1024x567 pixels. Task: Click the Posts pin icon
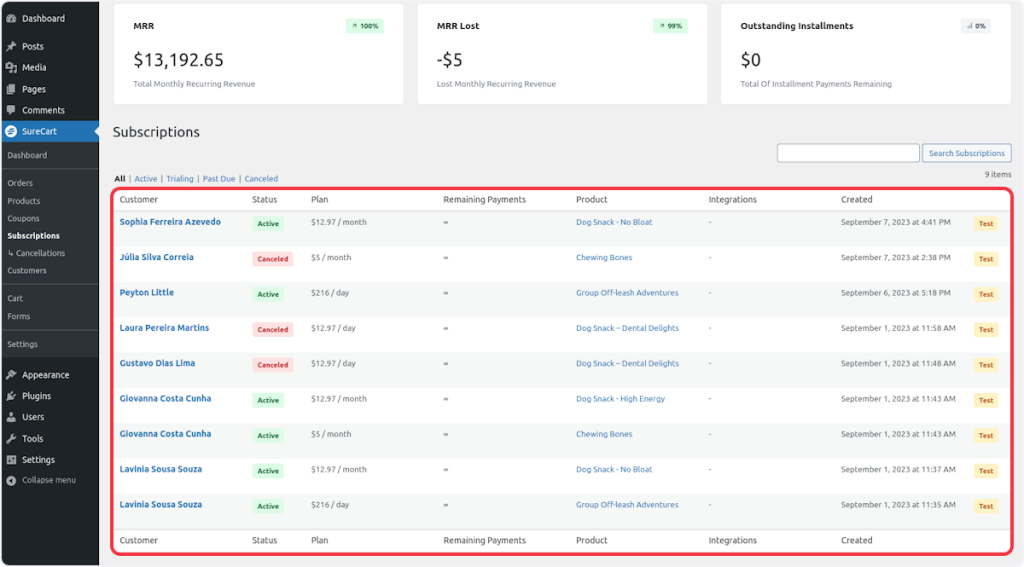(11, 46)
